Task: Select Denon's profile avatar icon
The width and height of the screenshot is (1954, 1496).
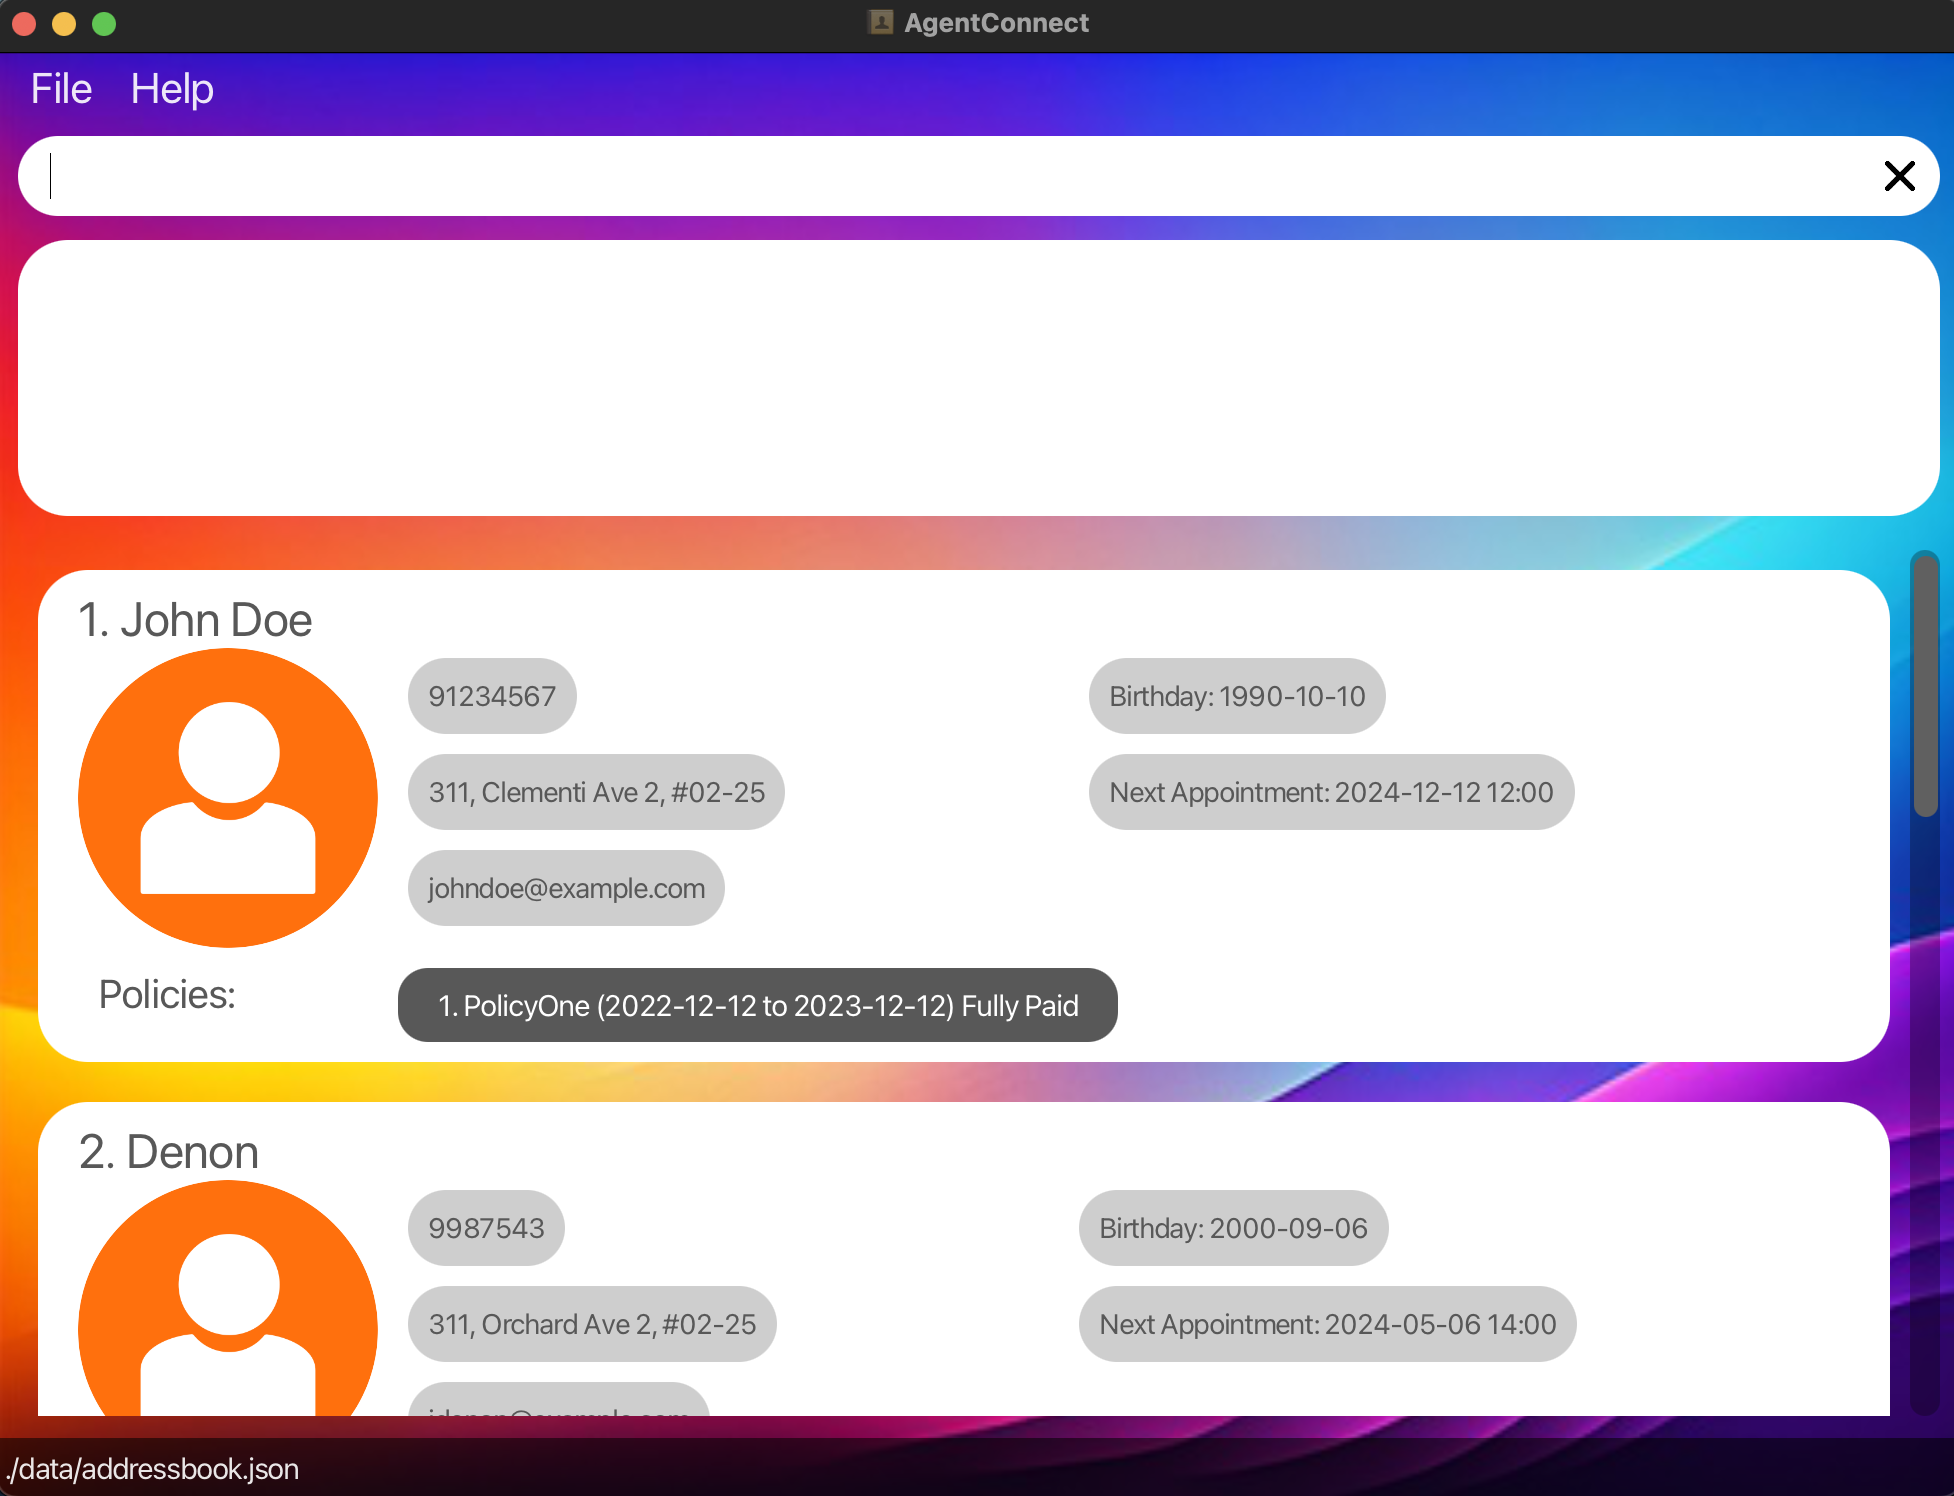Action: [228, 1298]
